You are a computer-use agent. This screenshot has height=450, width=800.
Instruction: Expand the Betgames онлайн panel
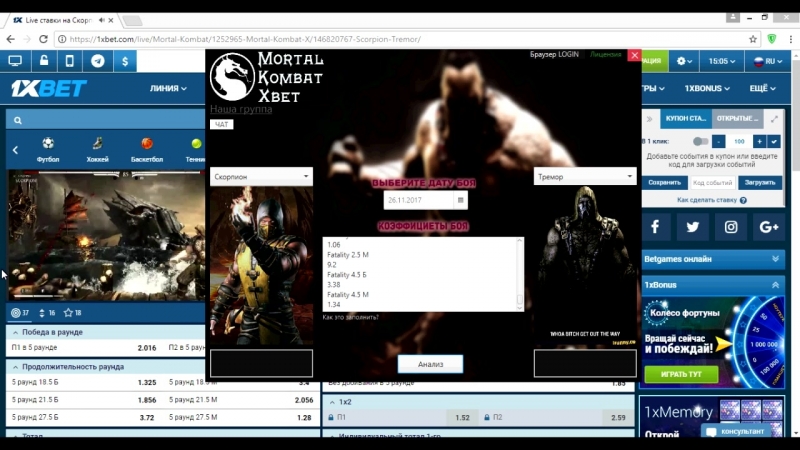click(775, 259)
